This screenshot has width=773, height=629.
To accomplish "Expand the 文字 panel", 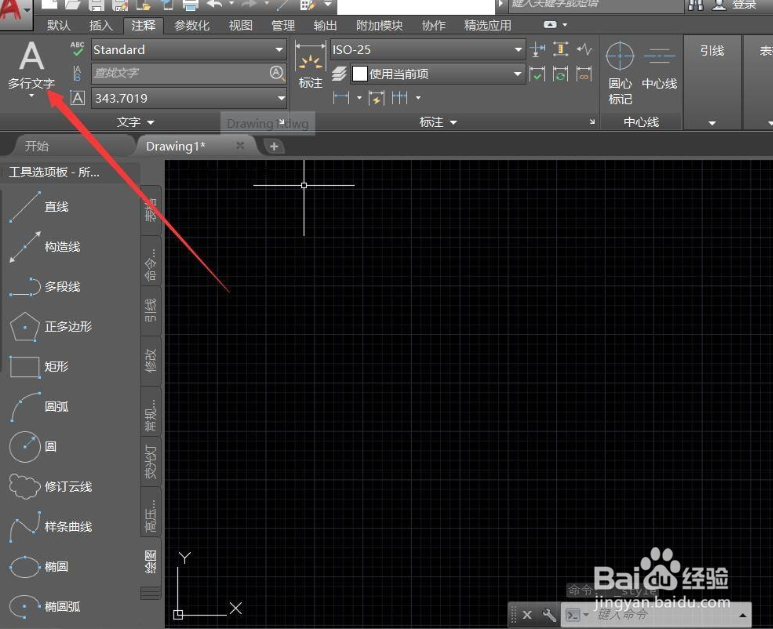I will [135, 122].
